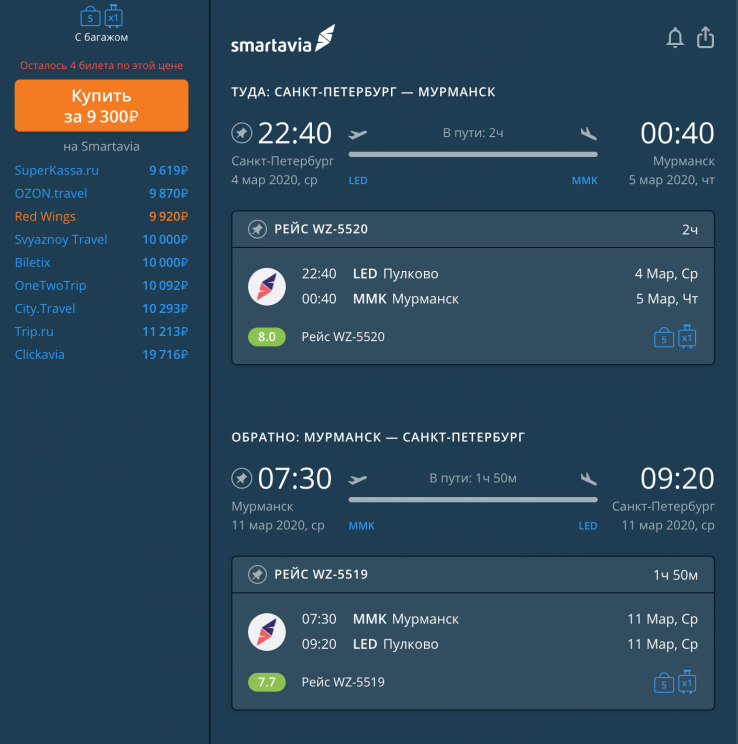Click РЕЙС WZ-5519 header title
Image resolution: width=738 pixels, height=744 pixels.
[321, 575]
